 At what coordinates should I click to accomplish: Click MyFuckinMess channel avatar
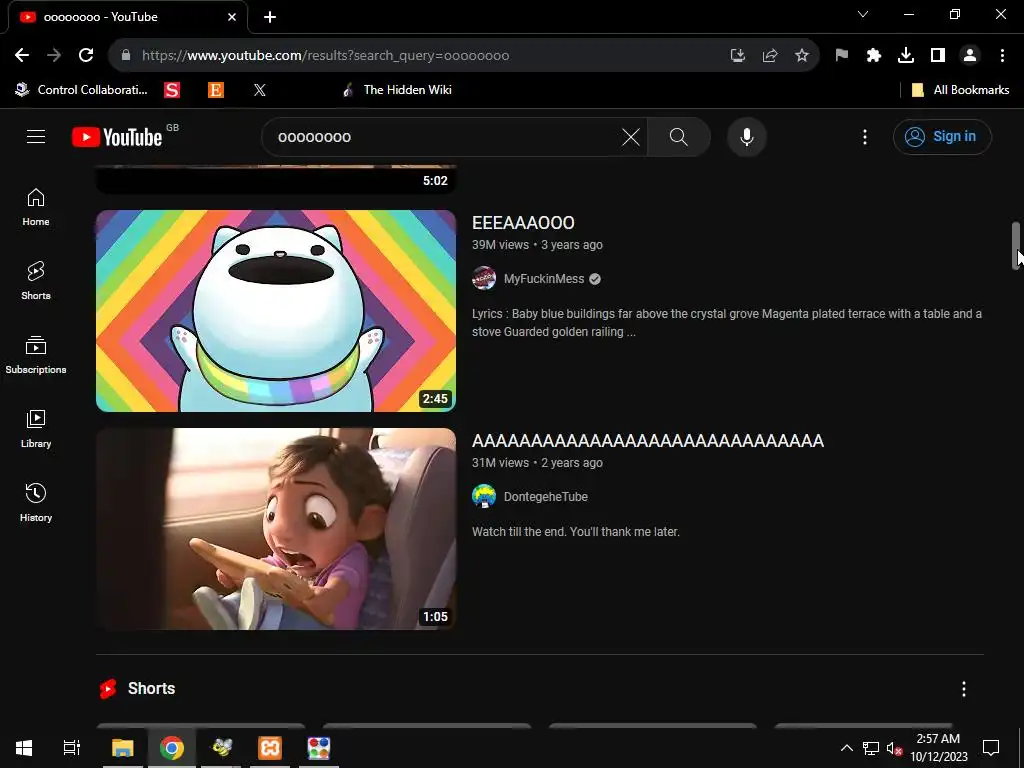point(484,278)
